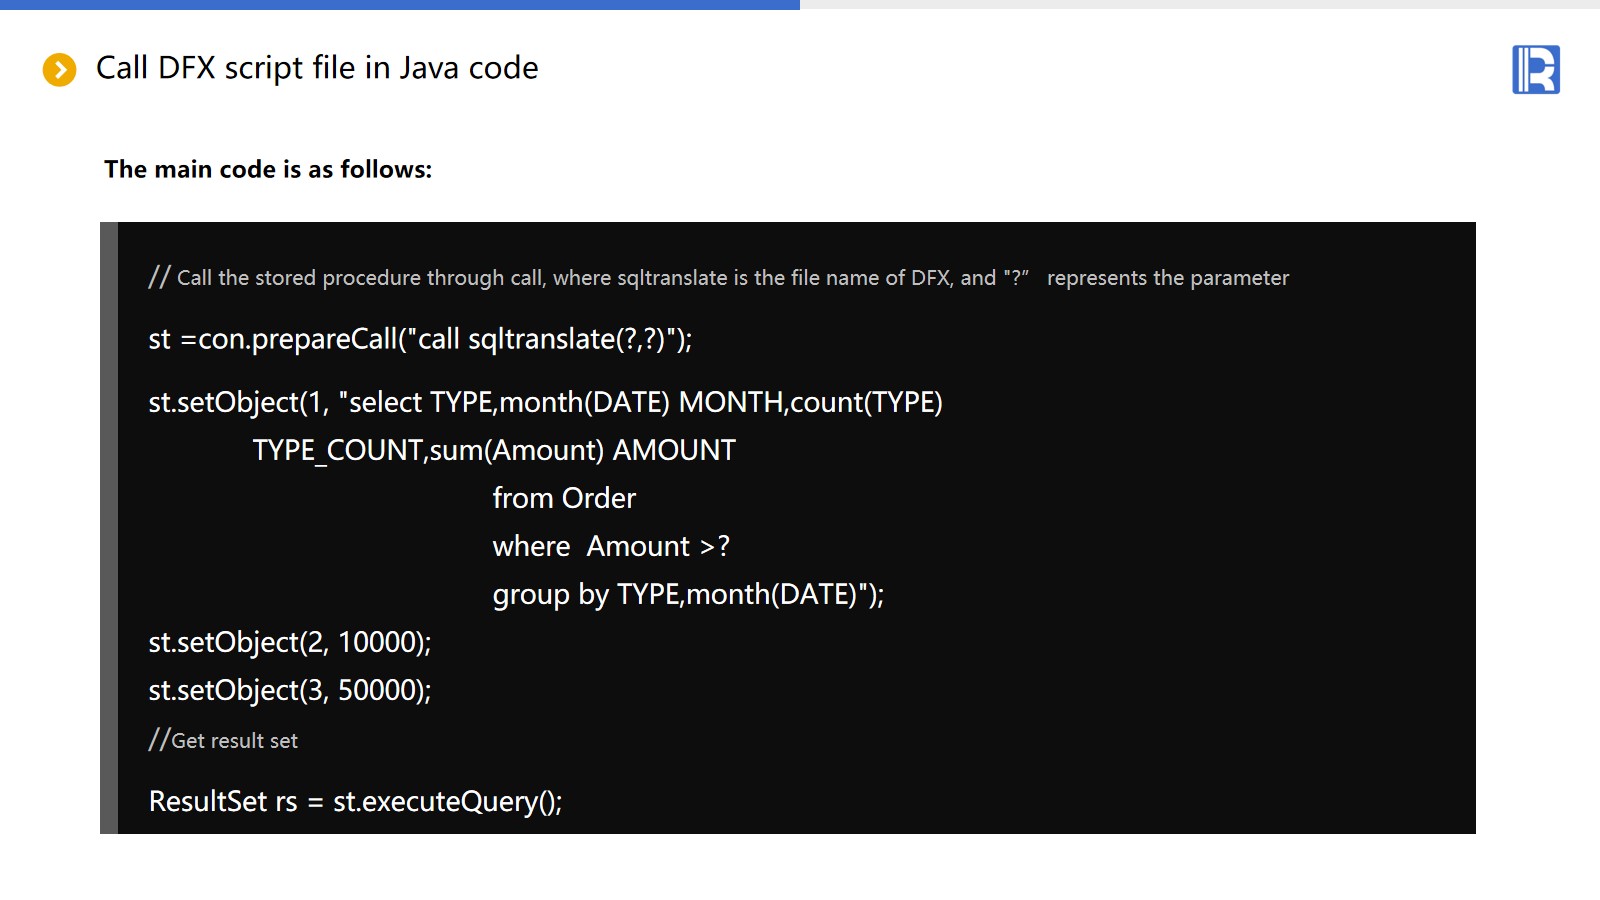Click the 'from Order' code line
This screenshot has height=900, width=1600.
(564, 498)
